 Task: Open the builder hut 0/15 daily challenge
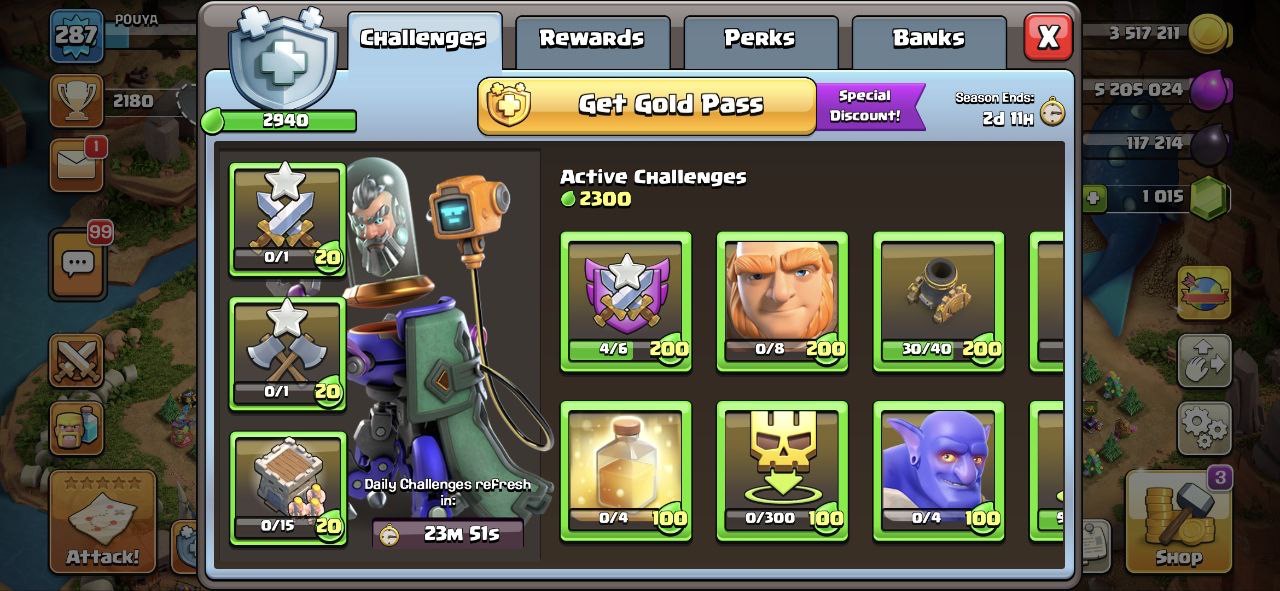tap(288, 488)
